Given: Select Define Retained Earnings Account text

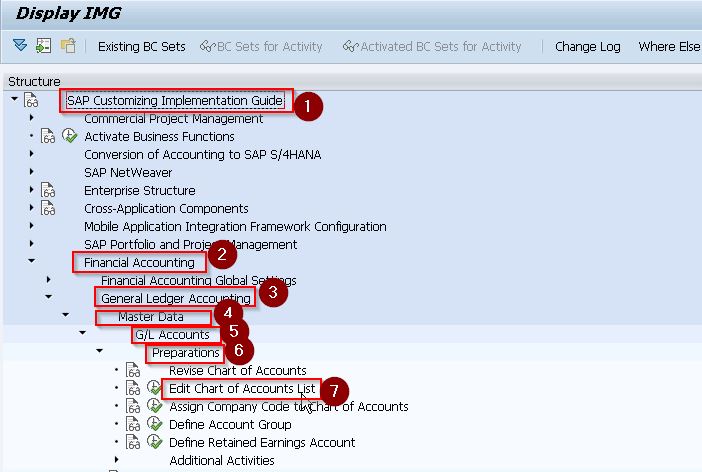Looking at the screenshot, I should coord(262,443).
